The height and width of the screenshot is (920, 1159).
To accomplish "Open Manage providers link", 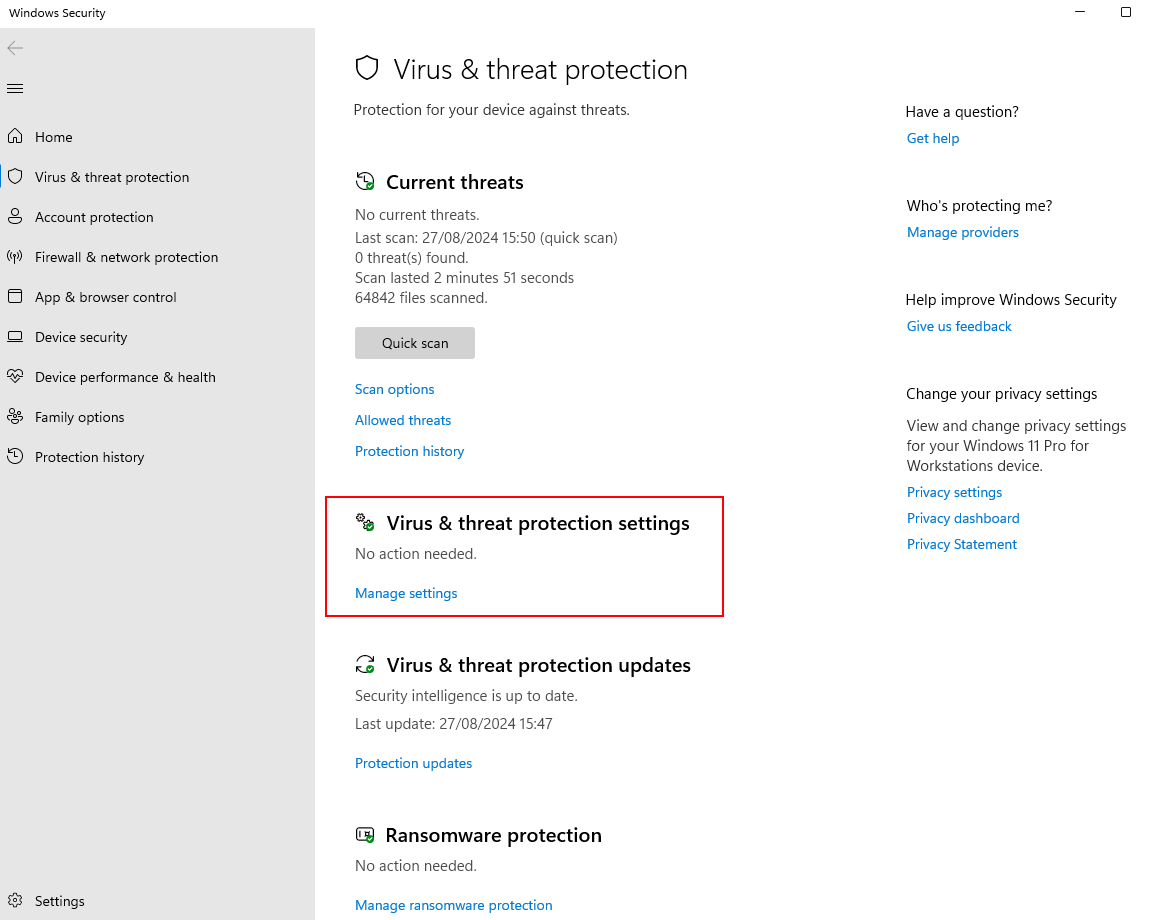I will 962,232.
